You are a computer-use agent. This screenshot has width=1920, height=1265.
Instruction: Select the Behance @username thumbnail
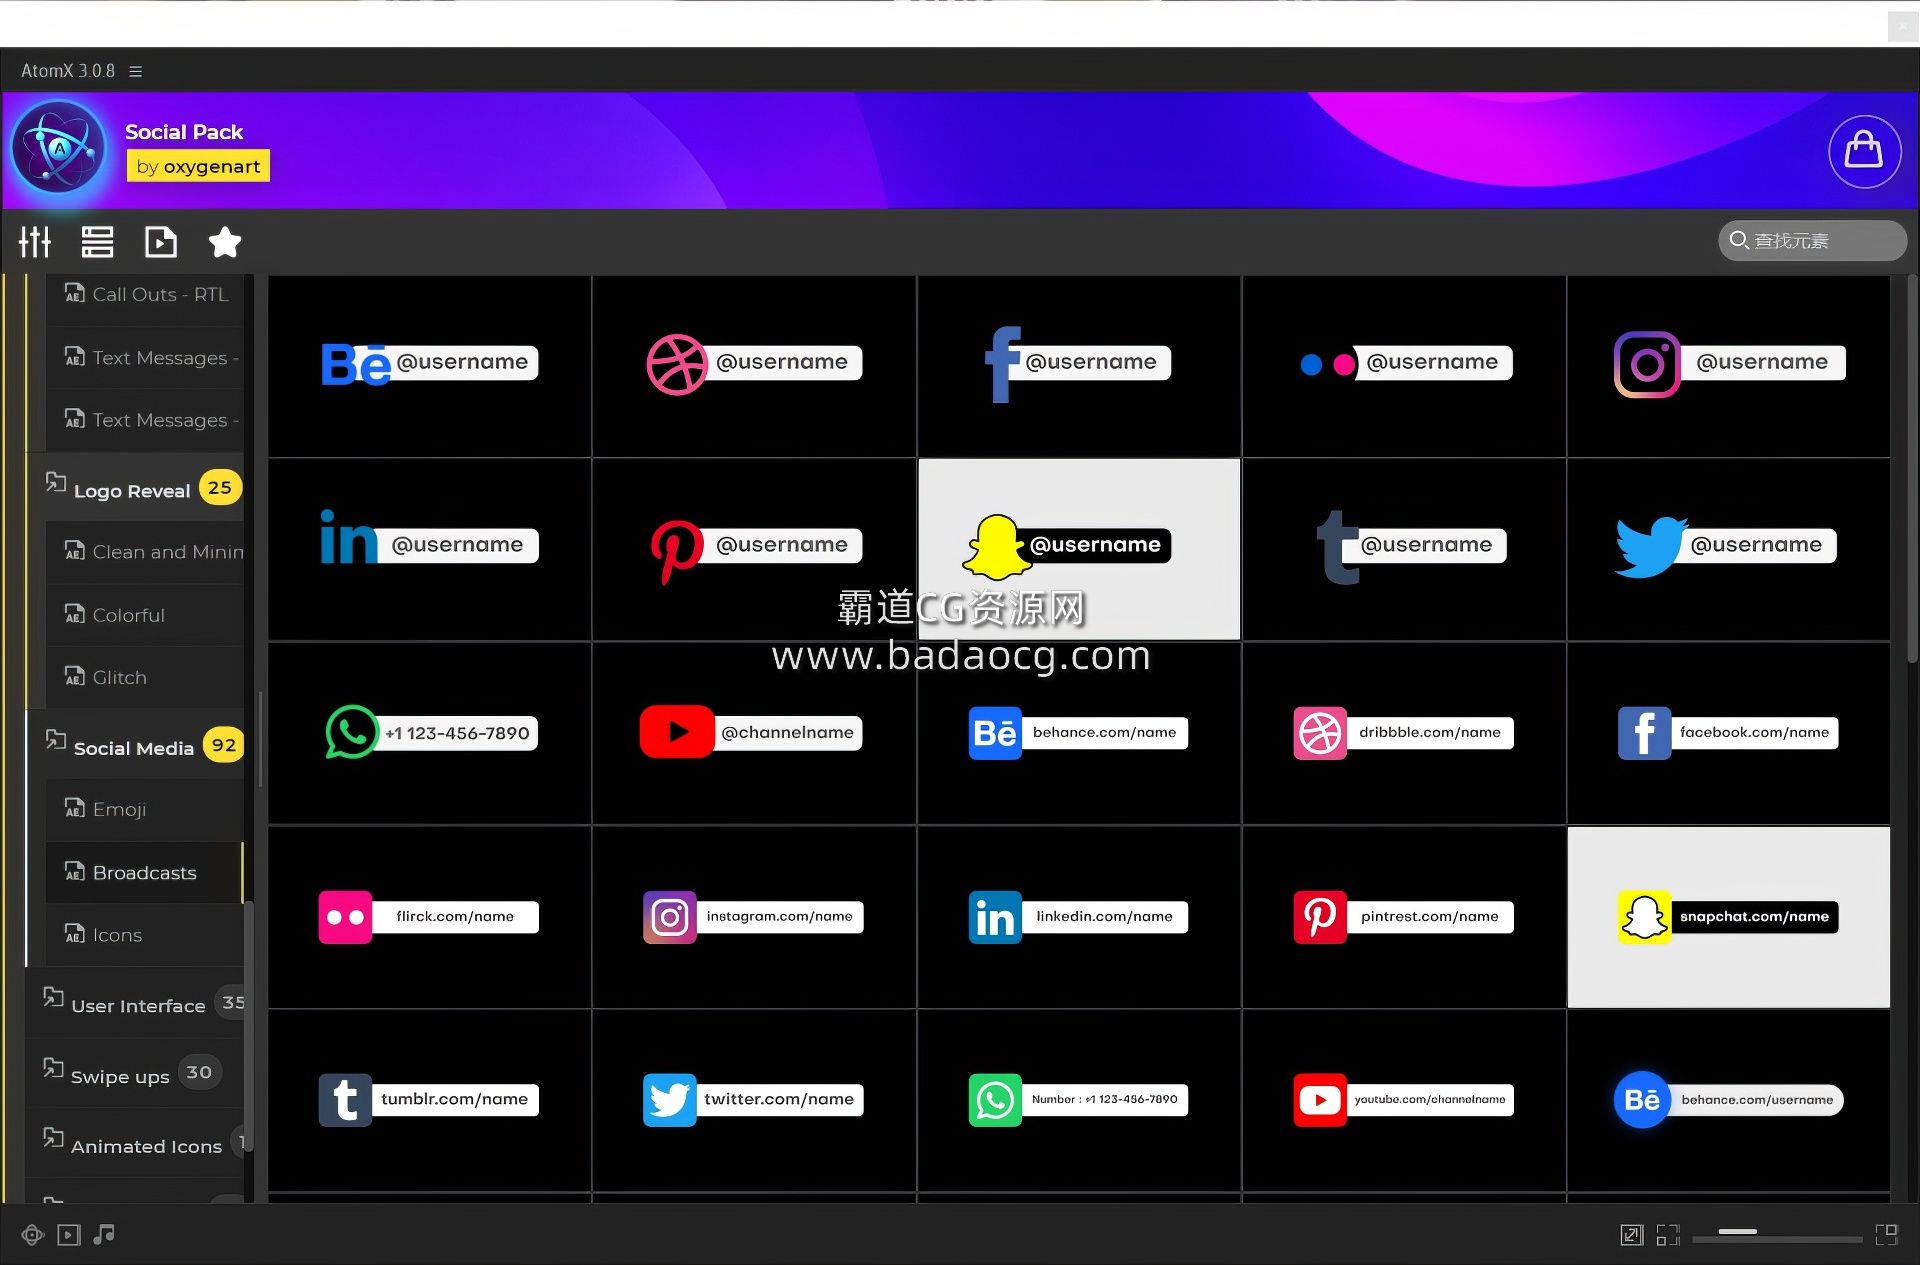[x=429, y=366]
